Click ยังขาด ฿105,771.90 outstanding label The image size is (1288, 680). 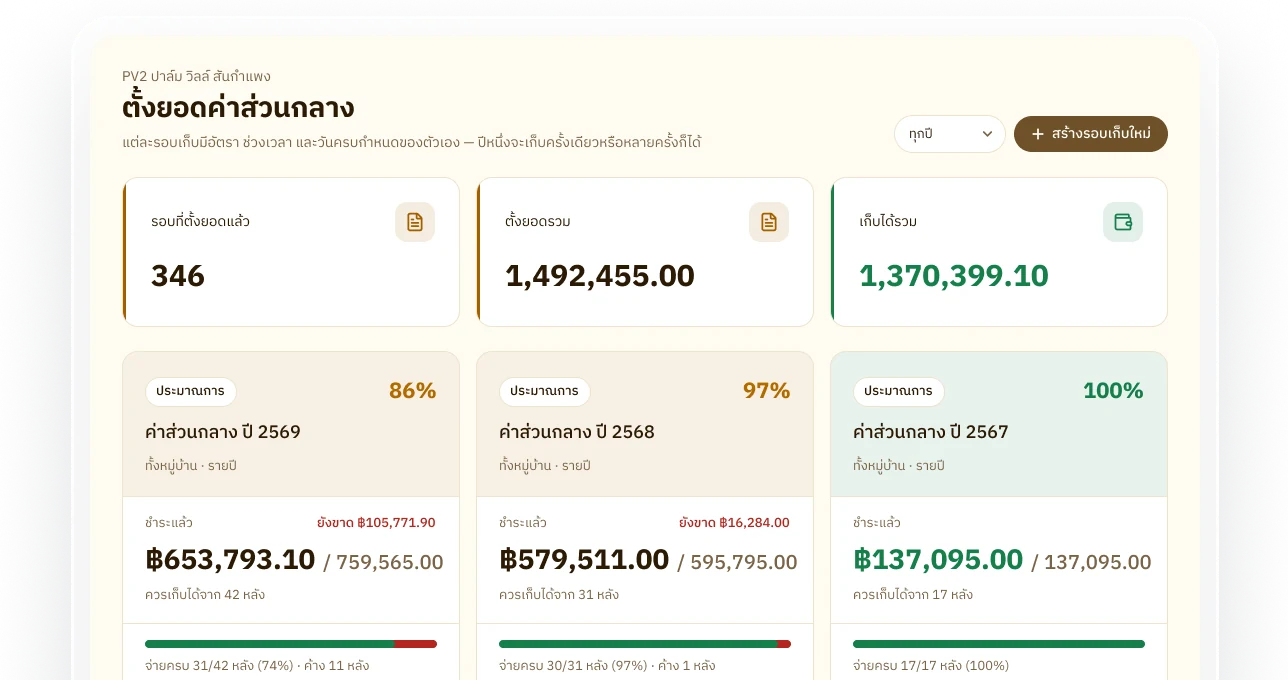[x=376, y=523]
